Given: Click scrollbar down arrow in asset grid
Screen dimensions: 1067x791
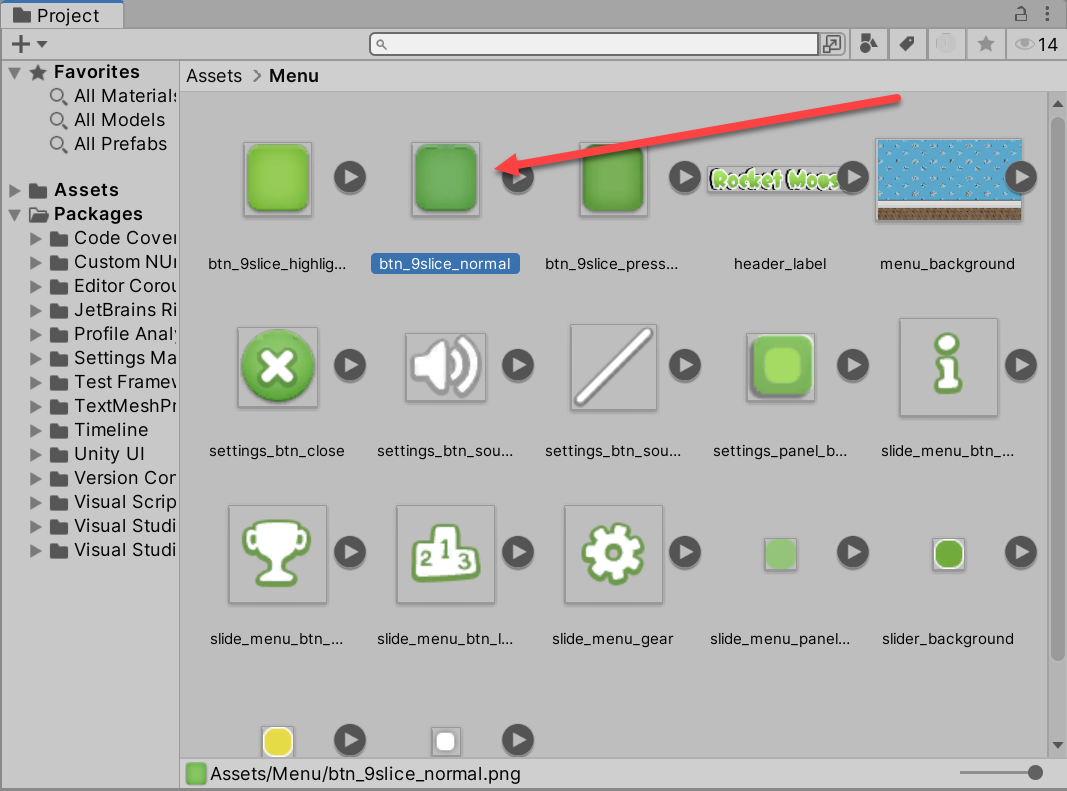Looking at the screenshot, I should pos(1057,745).
